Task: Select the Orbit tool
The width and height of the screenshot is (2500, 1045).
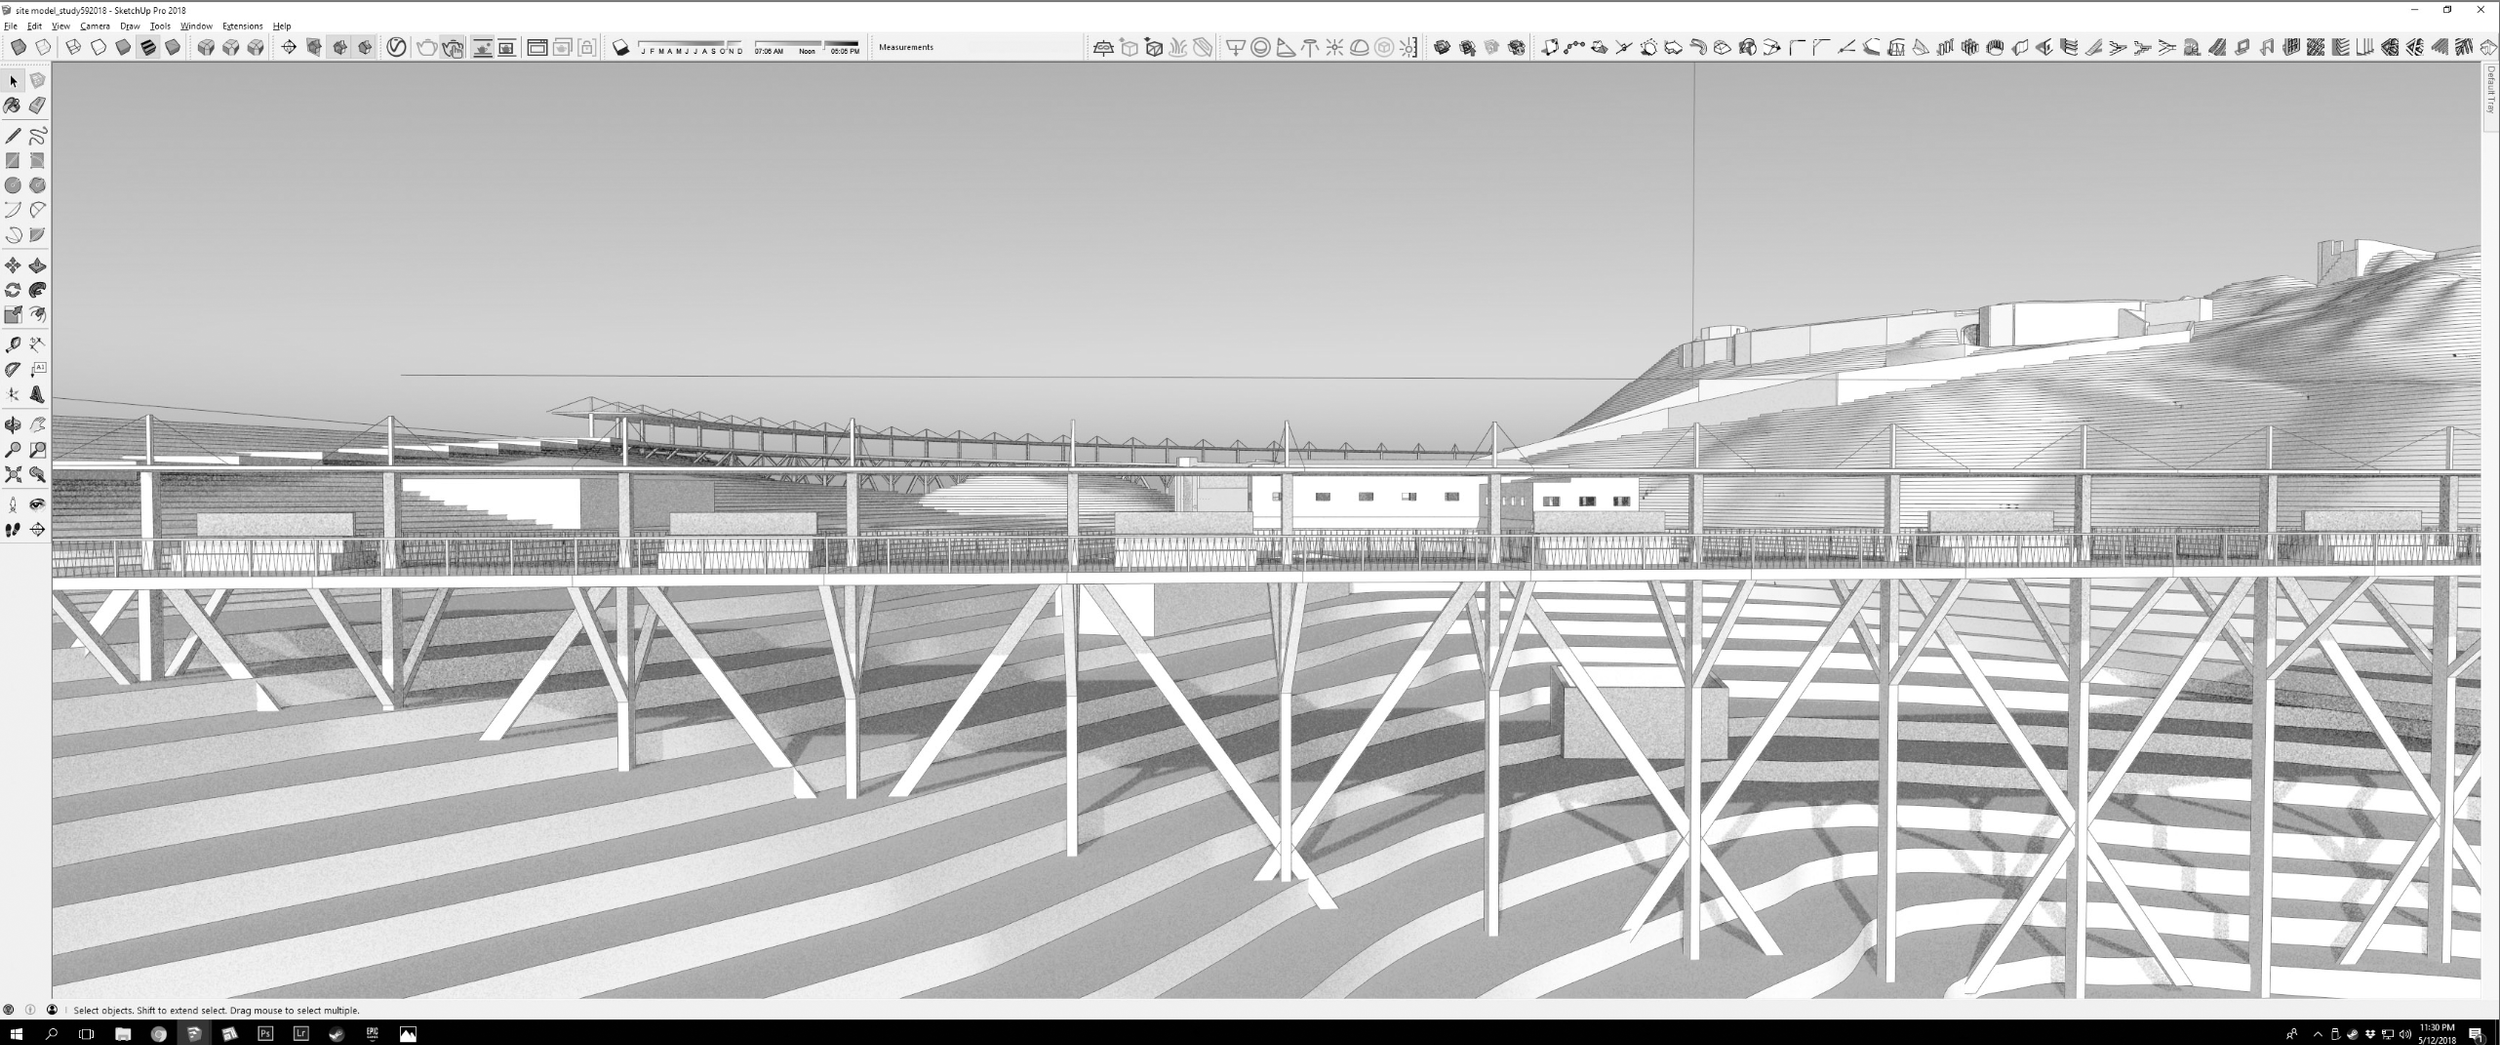Action: pyautogui.click(x=13, y=425)
